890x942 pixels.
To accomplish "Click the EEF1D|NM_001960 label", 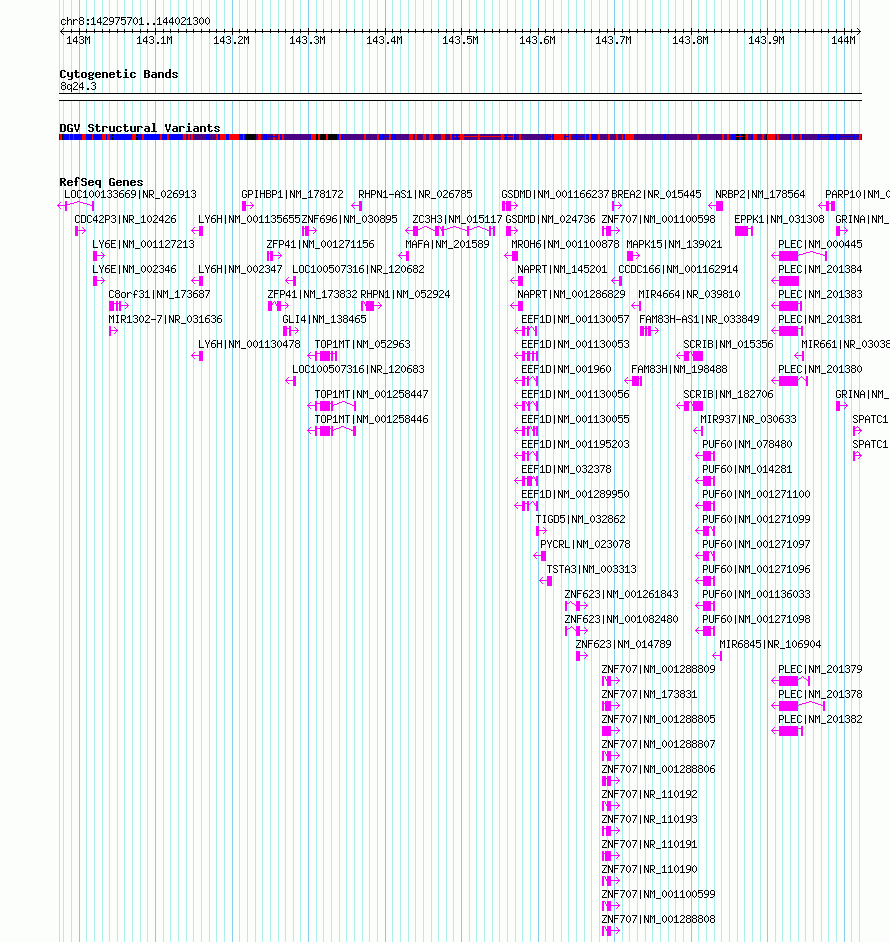I will [x=566, y=369].
